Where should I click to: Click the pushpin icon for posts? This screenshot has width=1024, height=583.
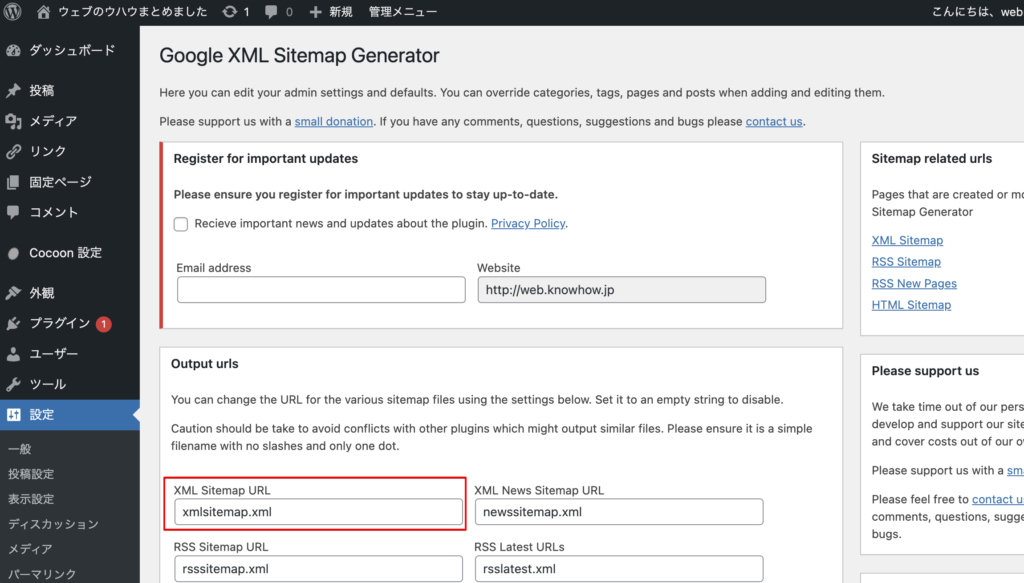point(13,90)
